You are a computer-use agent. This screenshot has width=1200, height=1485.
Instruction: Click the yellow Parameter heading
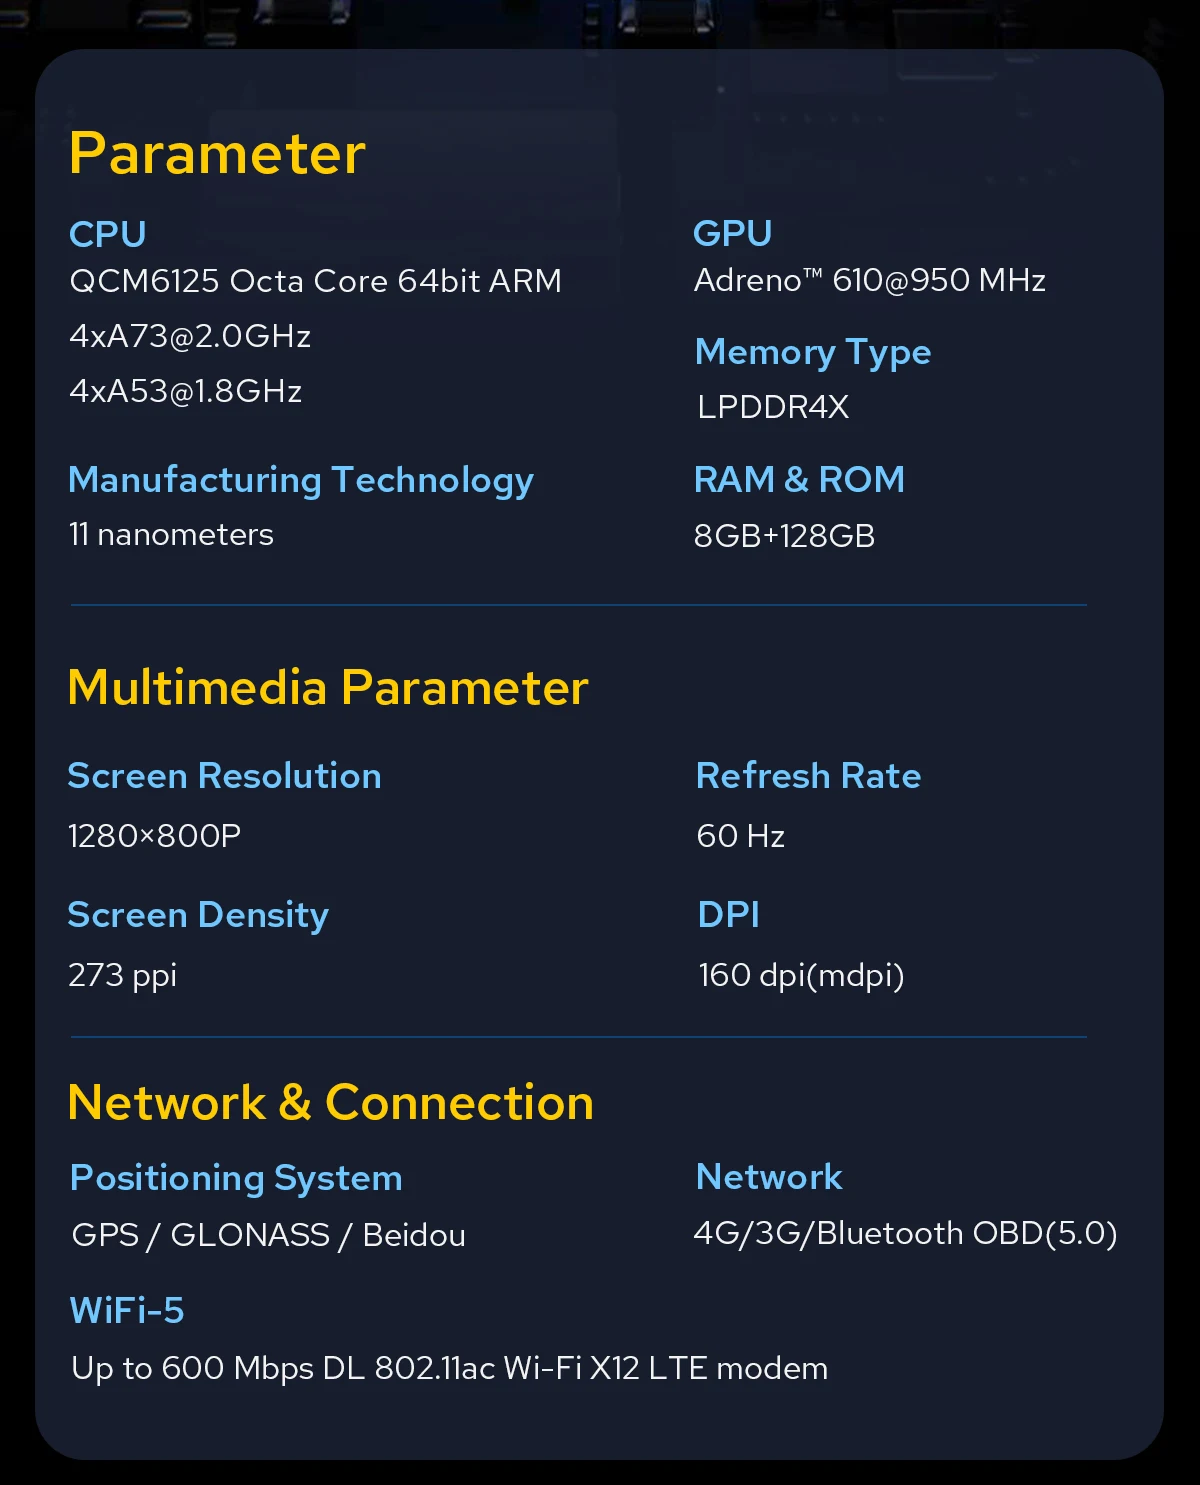217,154
